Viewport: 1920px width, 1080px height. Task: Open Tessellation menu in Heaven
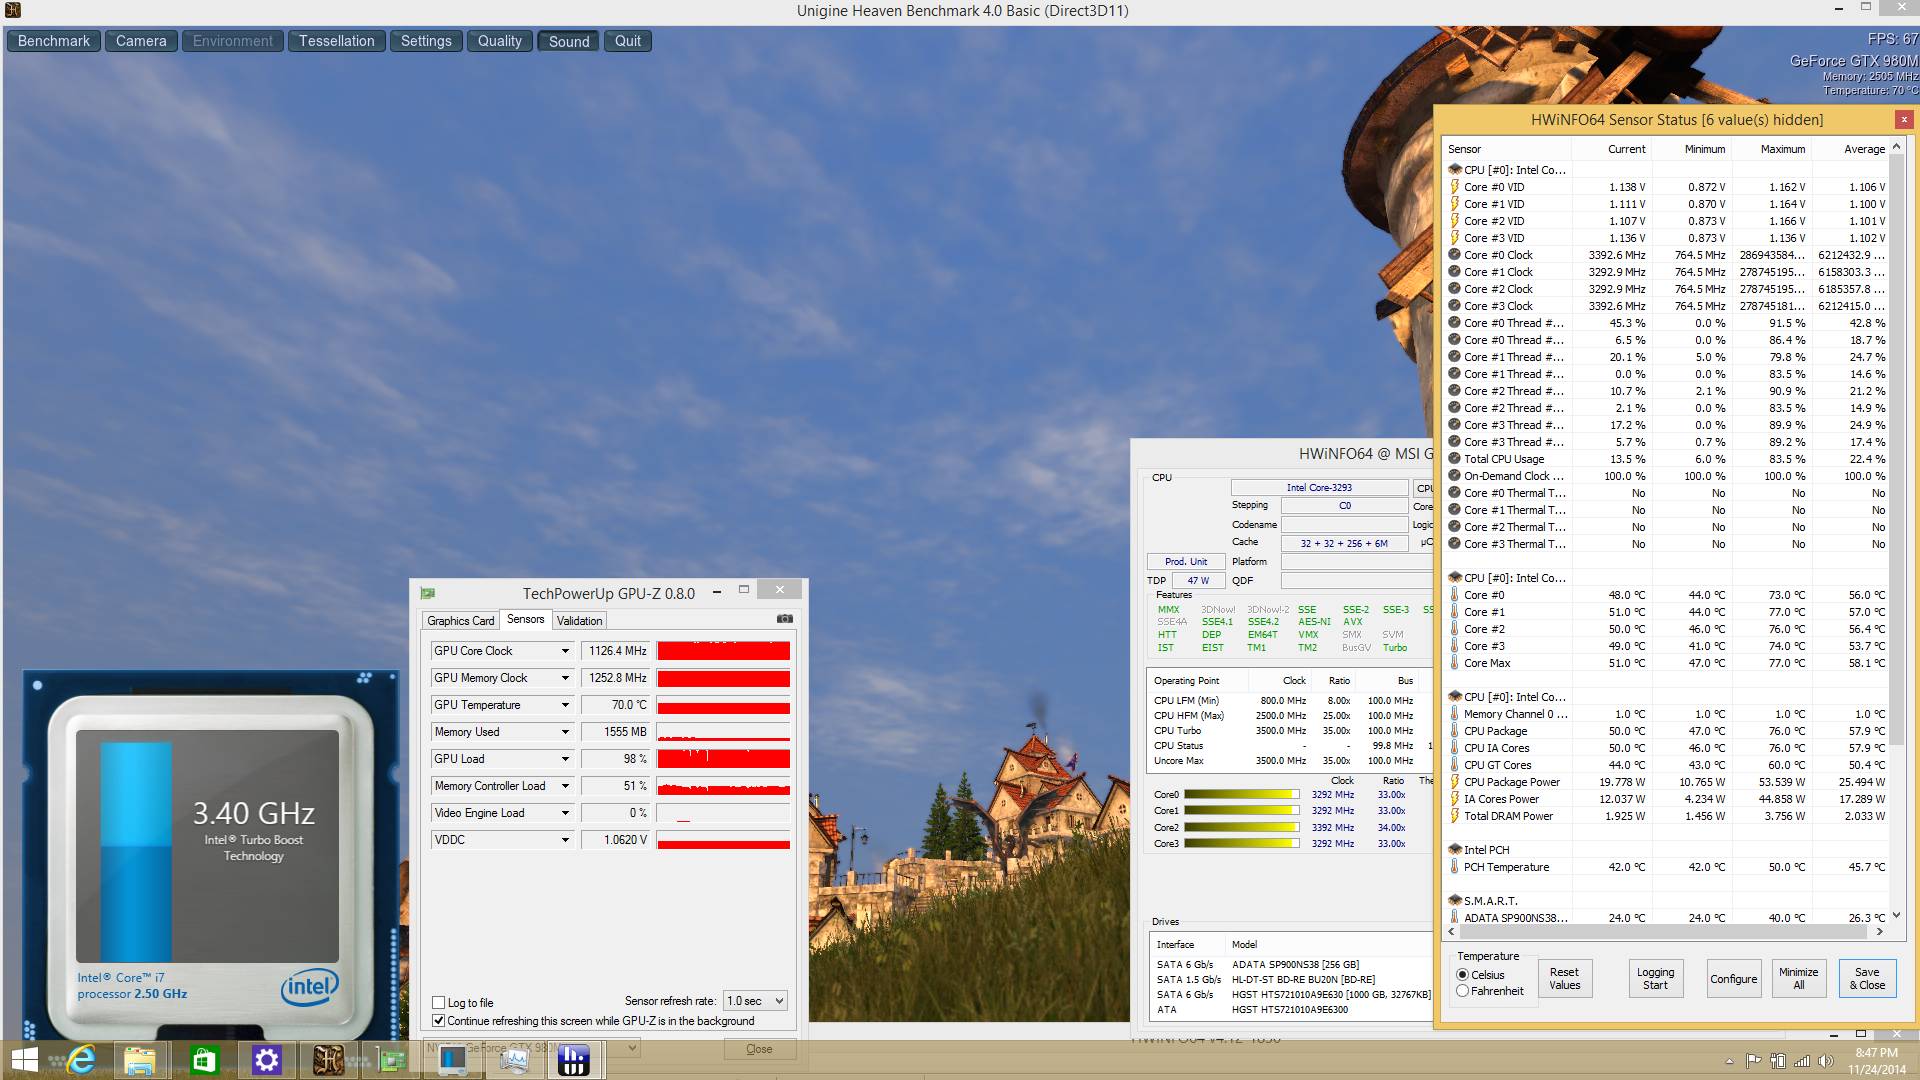click(x=336, y=41)
